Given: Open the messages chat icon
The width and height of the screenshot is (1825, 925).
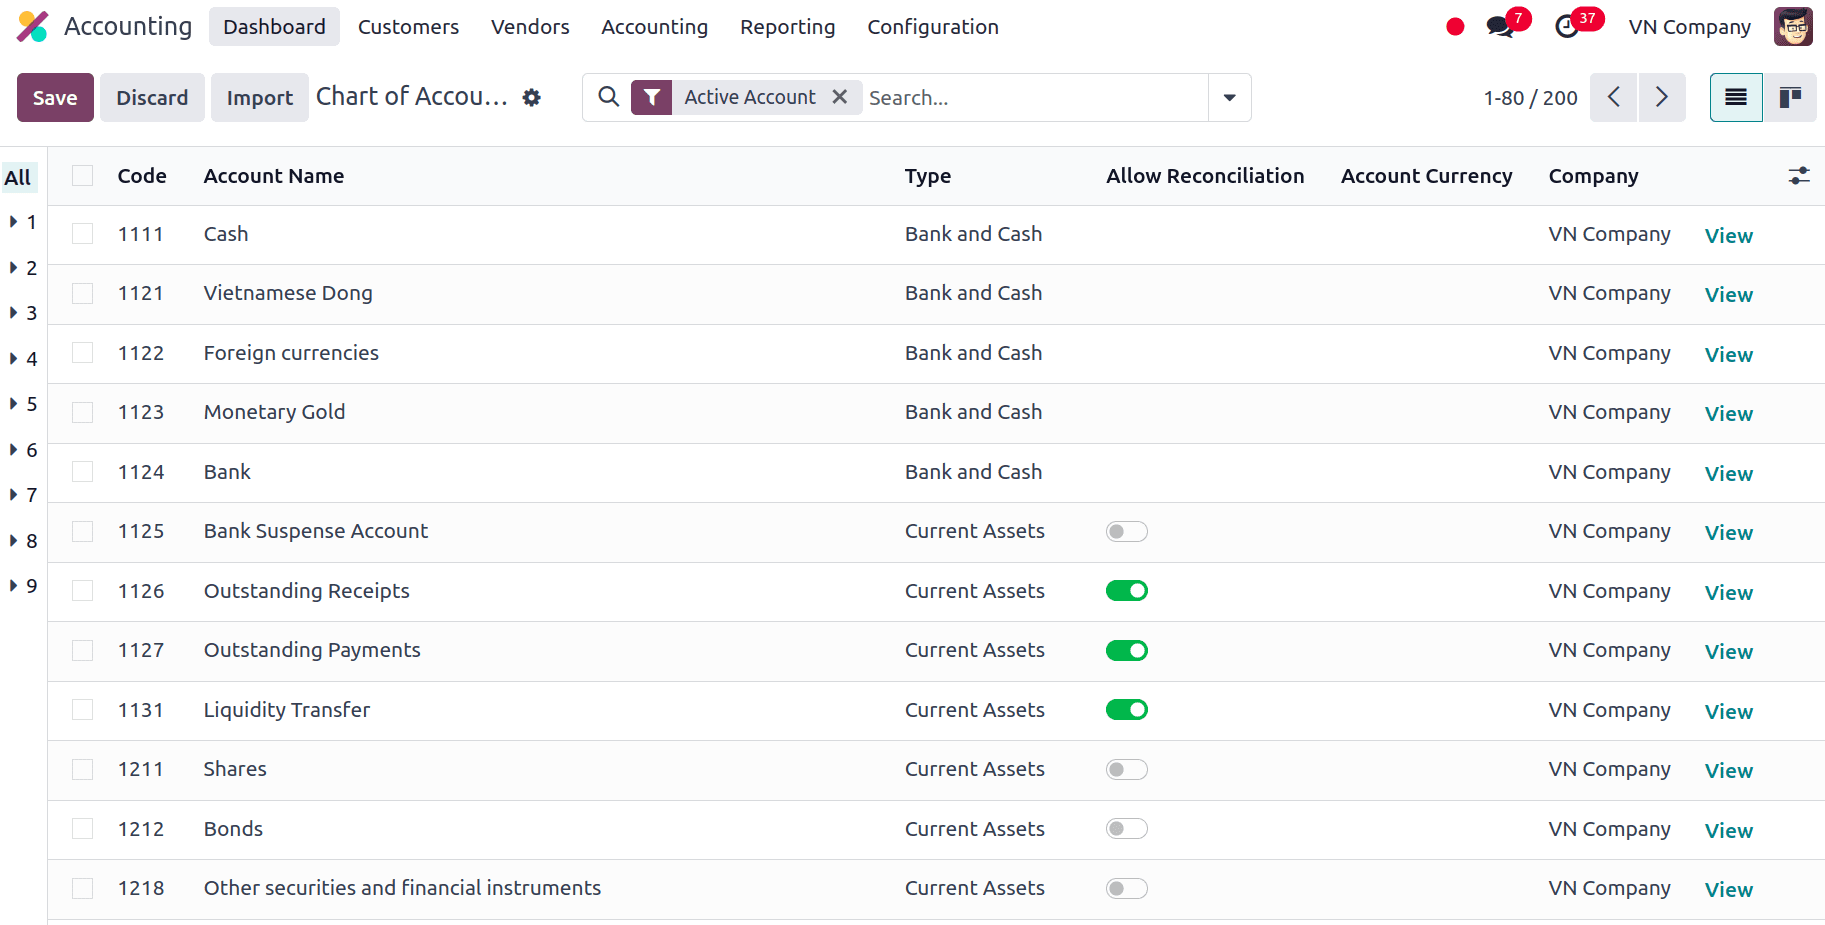Looking at the screenshot, I should 1499,27.
